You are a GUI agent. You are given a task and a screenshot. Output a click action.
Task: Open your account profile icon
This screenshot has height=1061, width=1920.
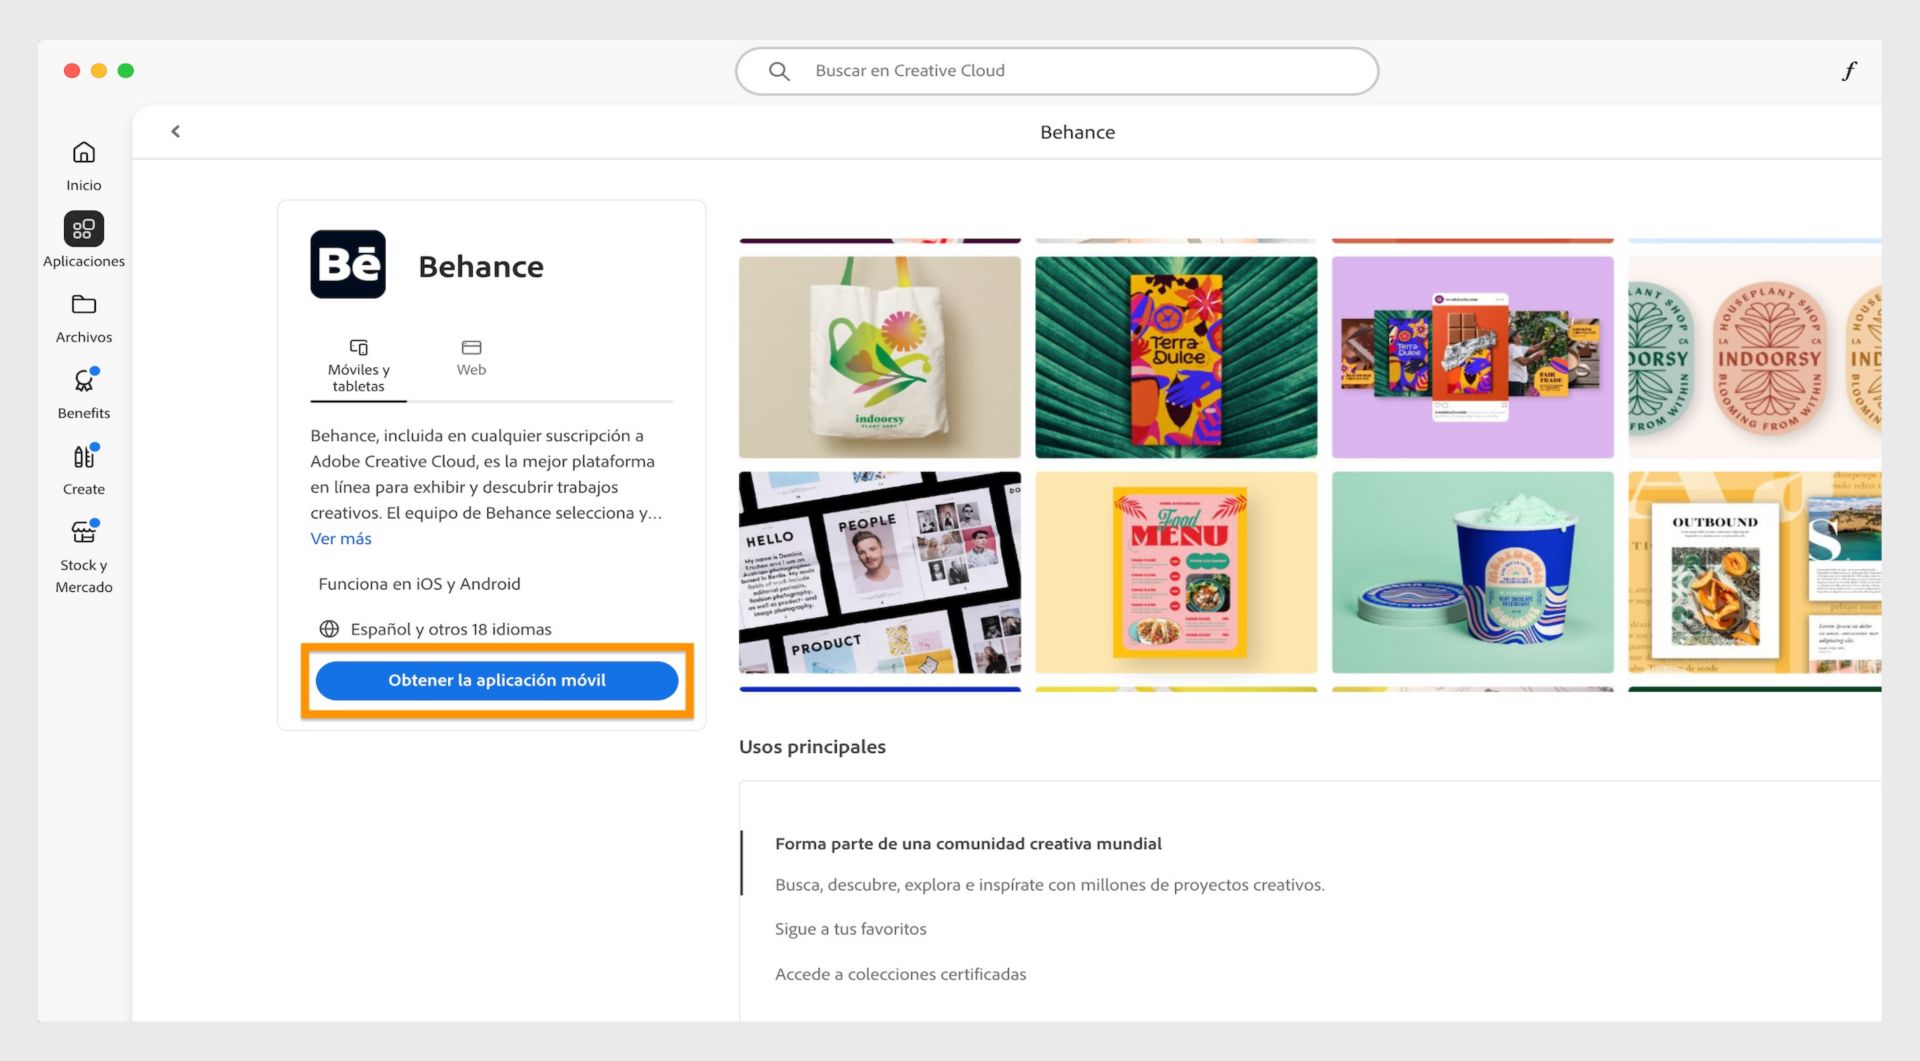pos(1850,71)
